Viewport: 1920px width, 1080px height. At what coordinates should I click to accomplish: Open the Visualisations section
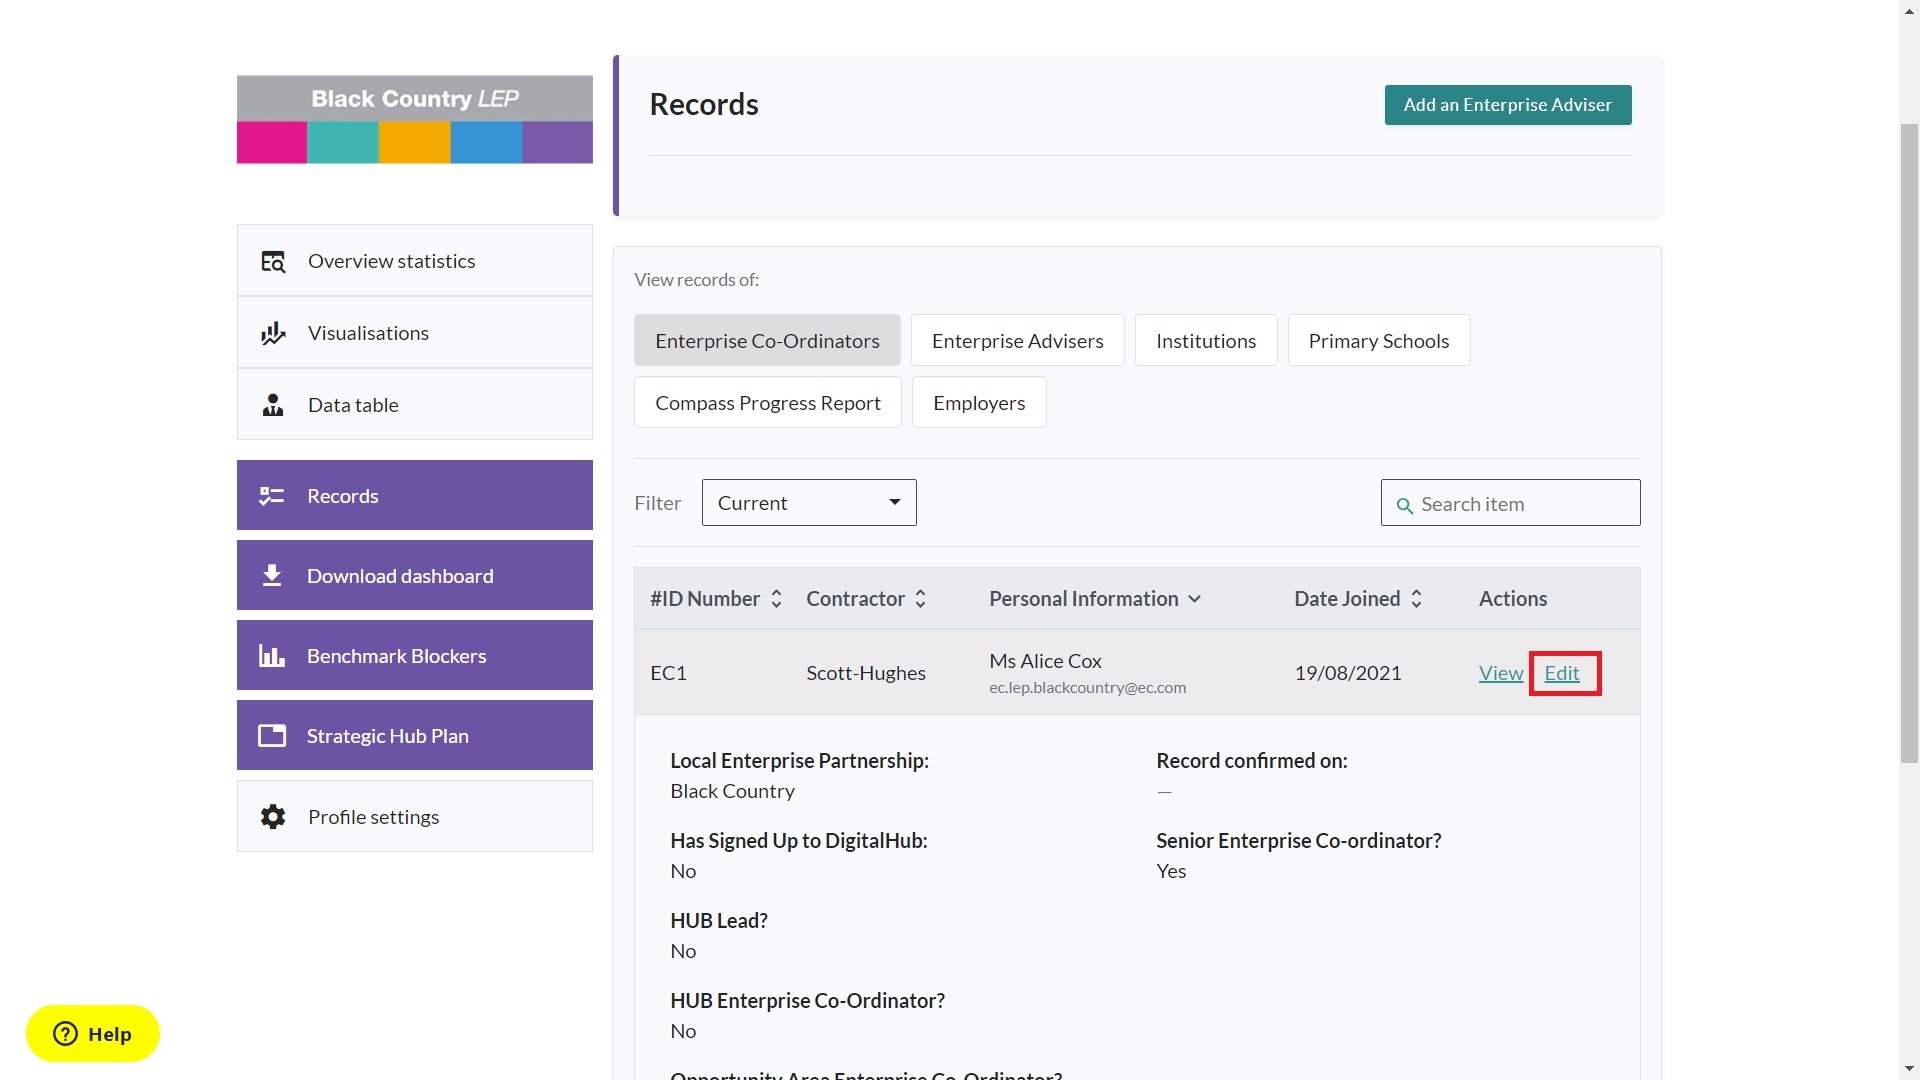(x=415, y=332)
